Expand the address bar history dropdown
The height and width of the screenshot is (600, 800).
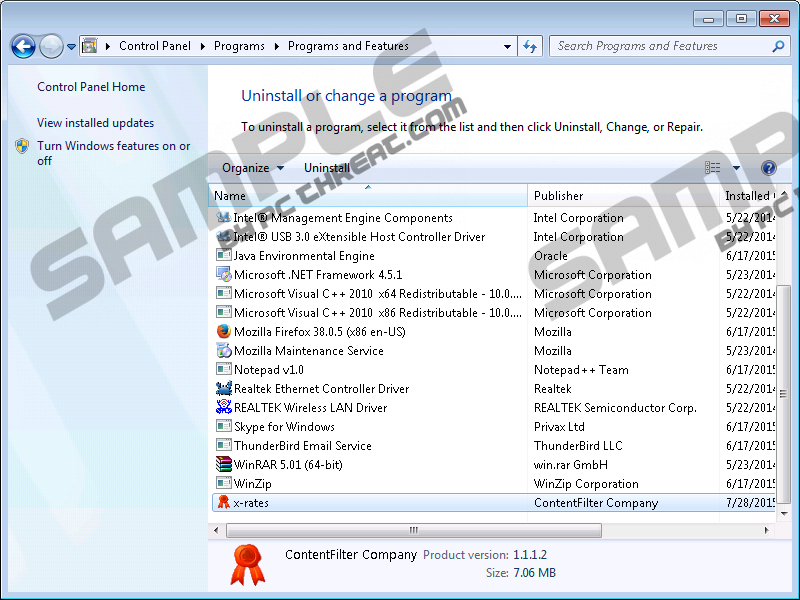[508, 46]
